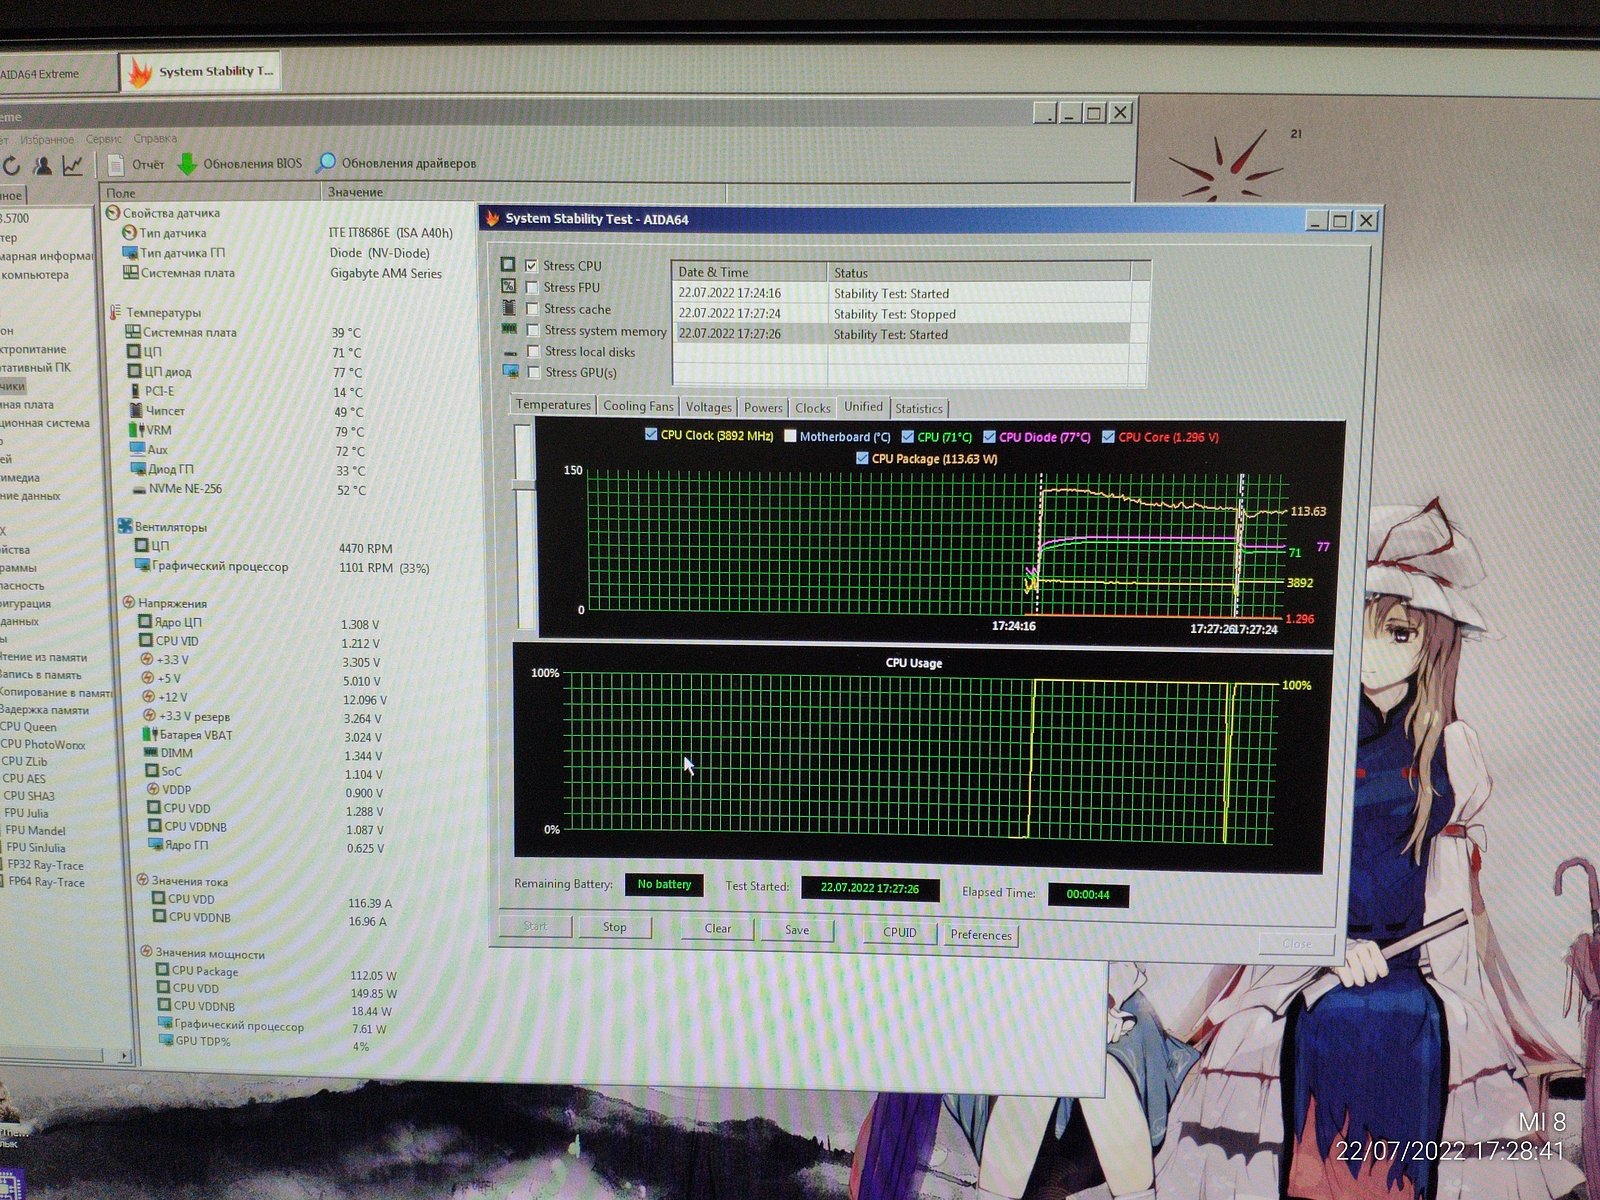
Task: Select the Clocks tab
Action: click(813, 408)
